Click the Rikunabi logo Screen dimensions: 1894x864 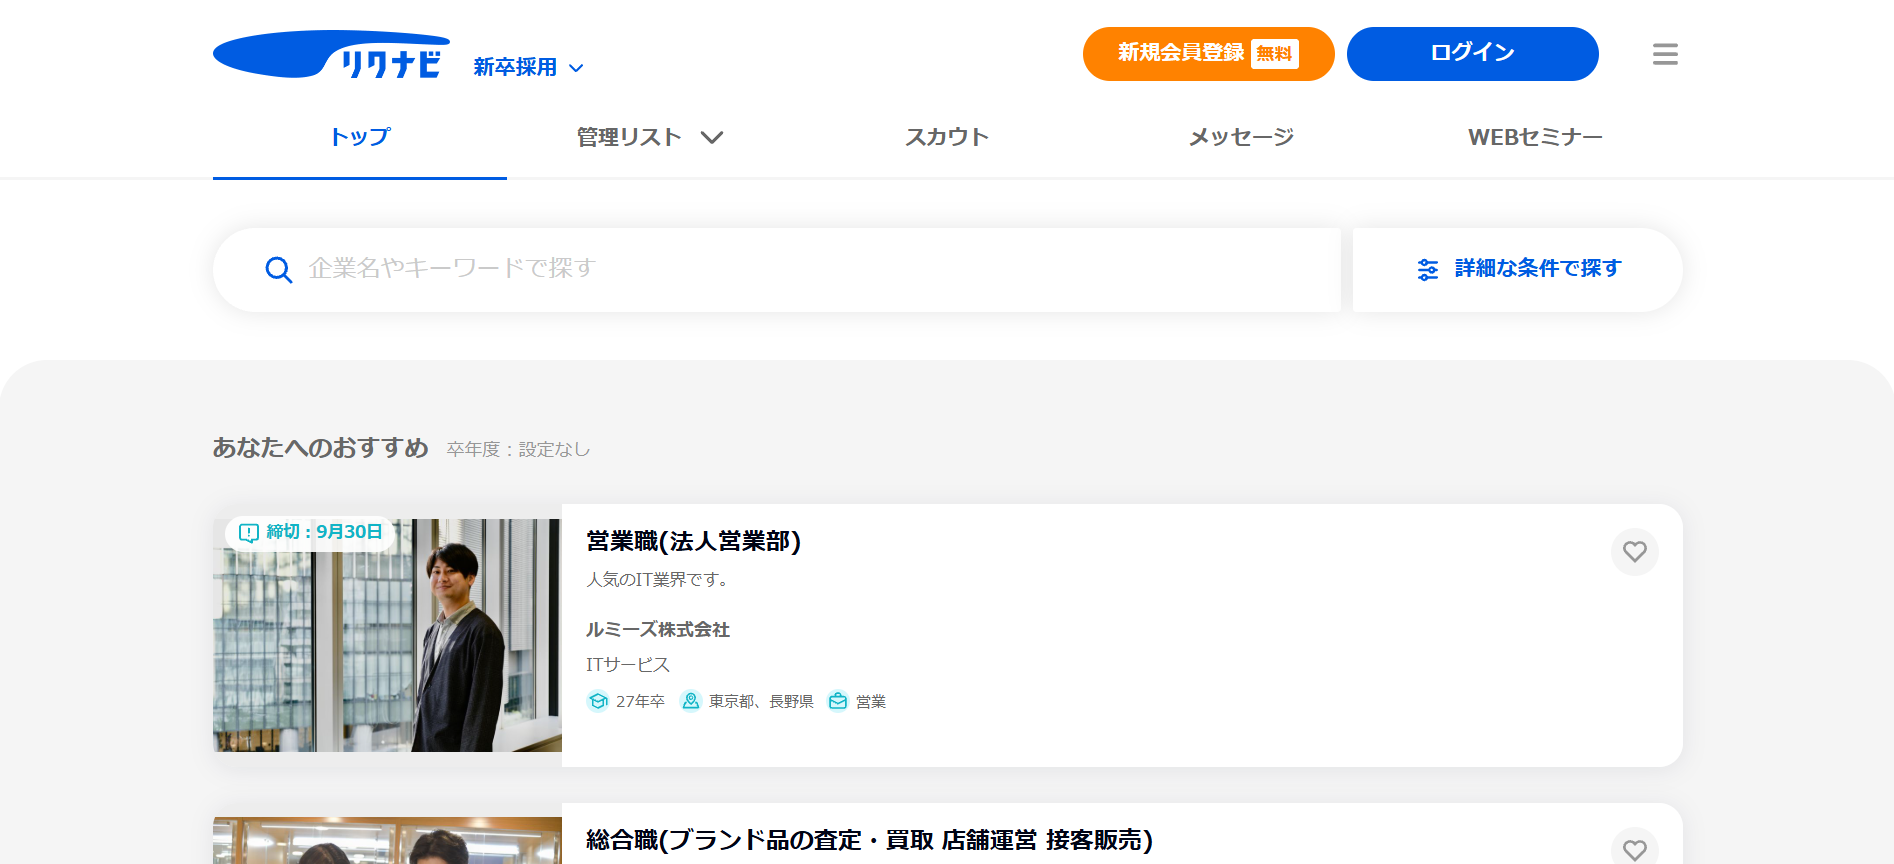331,54
